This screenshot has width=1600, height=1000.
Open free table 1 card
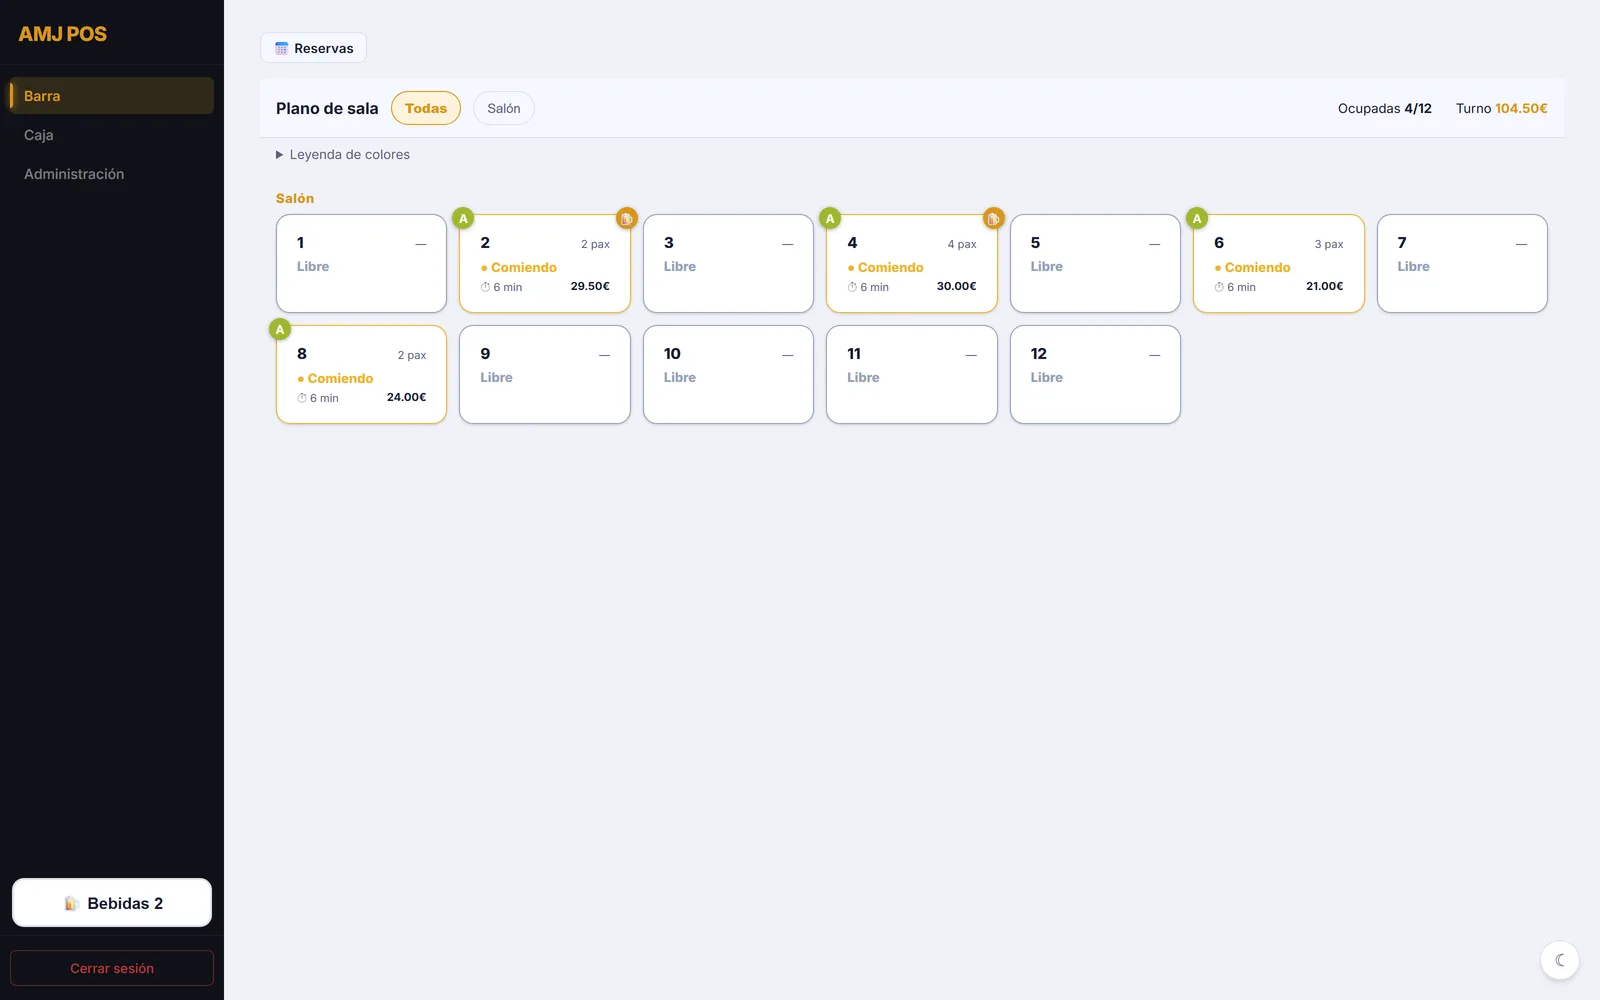coord(361,263)
